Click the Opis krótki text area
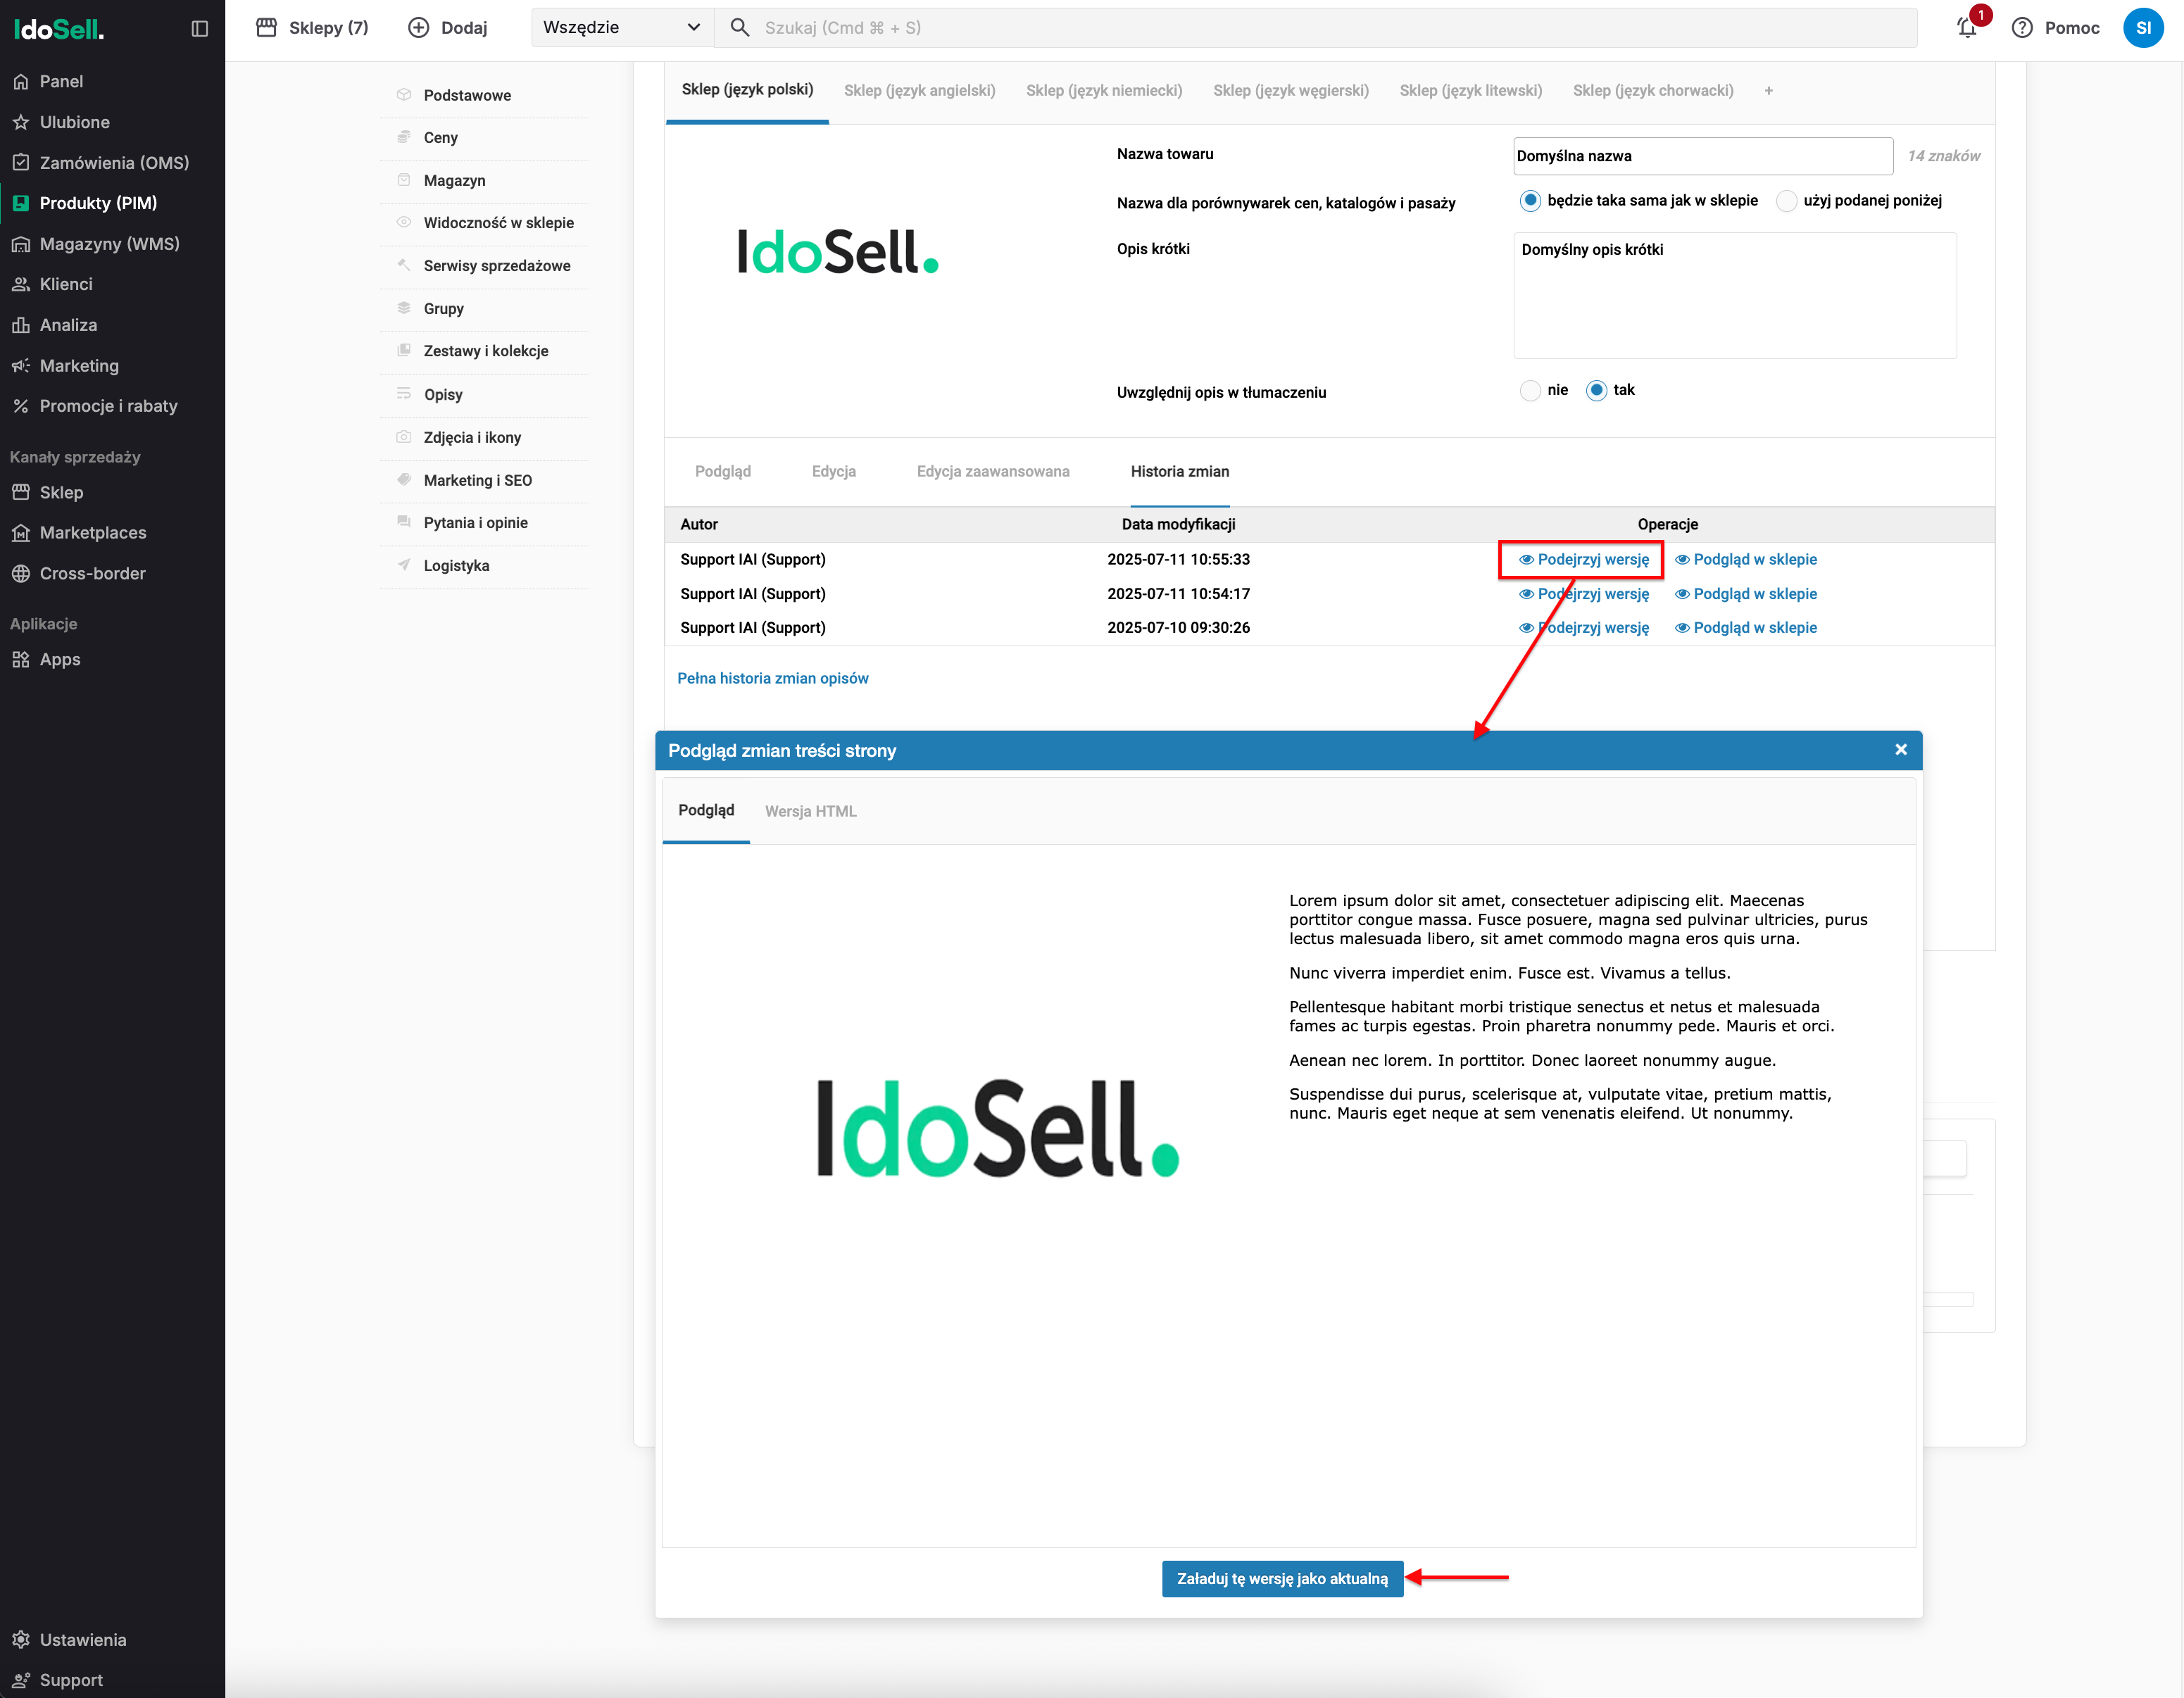 [1735, 296]
